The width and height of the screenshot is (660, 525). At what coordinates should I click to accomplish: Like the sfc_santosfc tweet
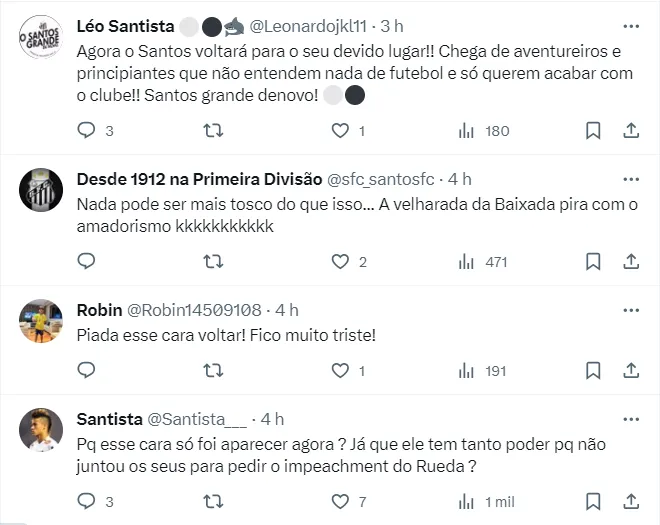[340, 261]
